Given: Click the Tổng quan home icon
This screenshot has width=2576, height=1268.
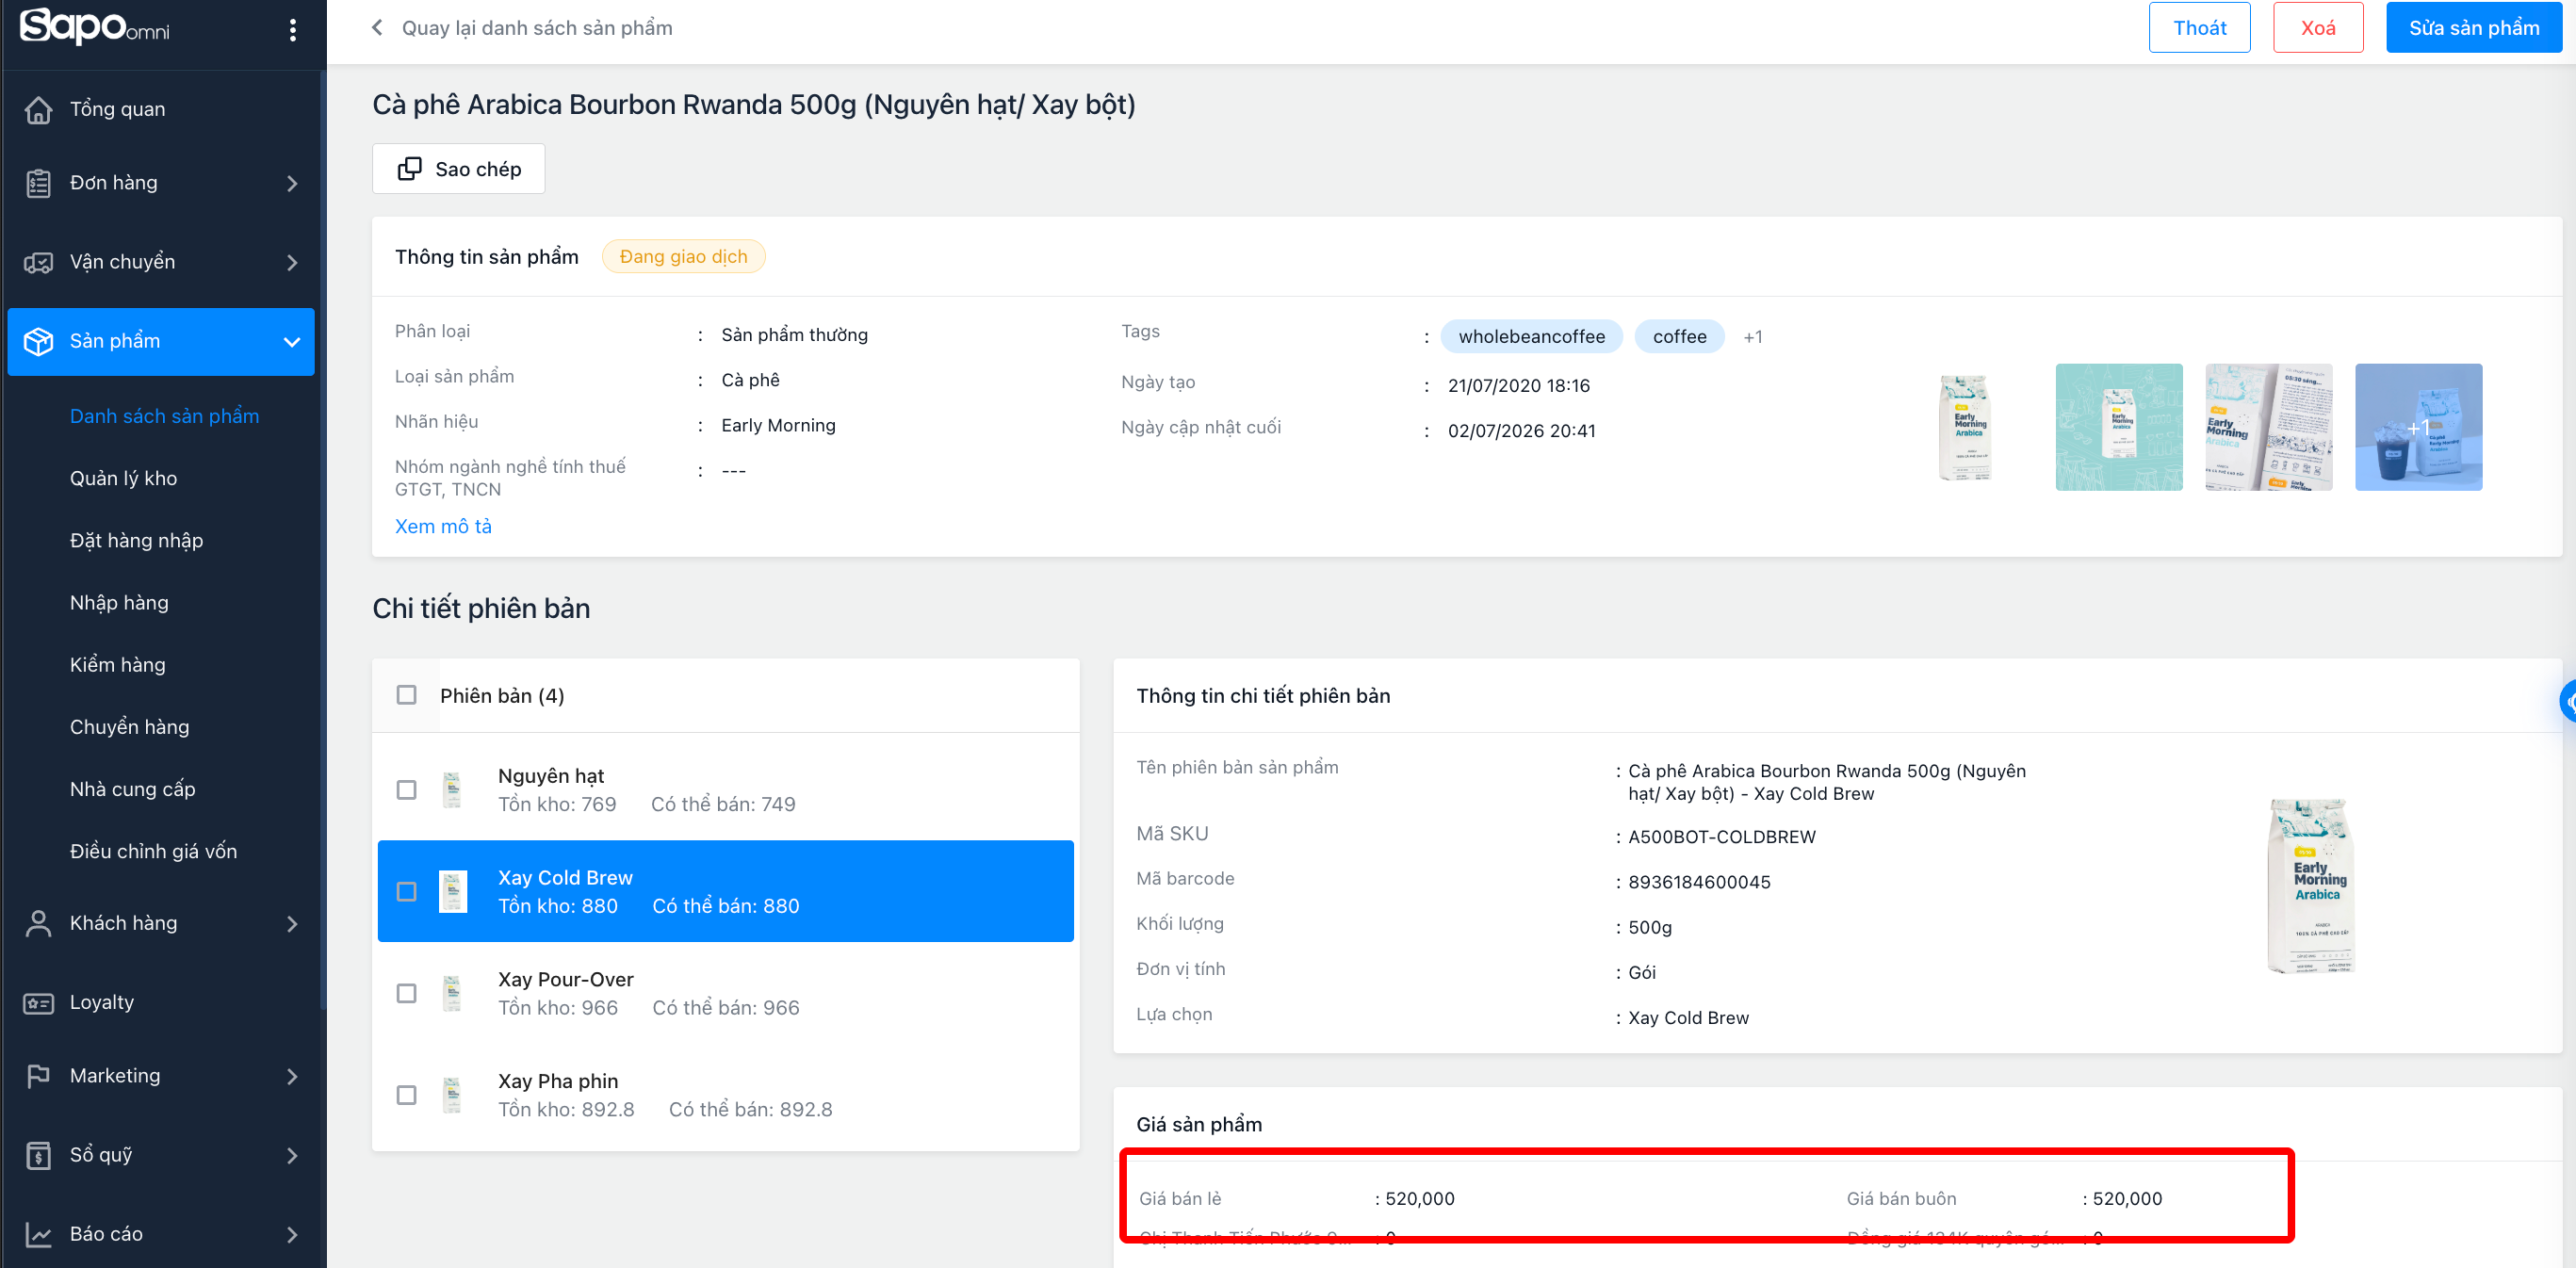Looking at the screenshot, I should tap(38, 109).
